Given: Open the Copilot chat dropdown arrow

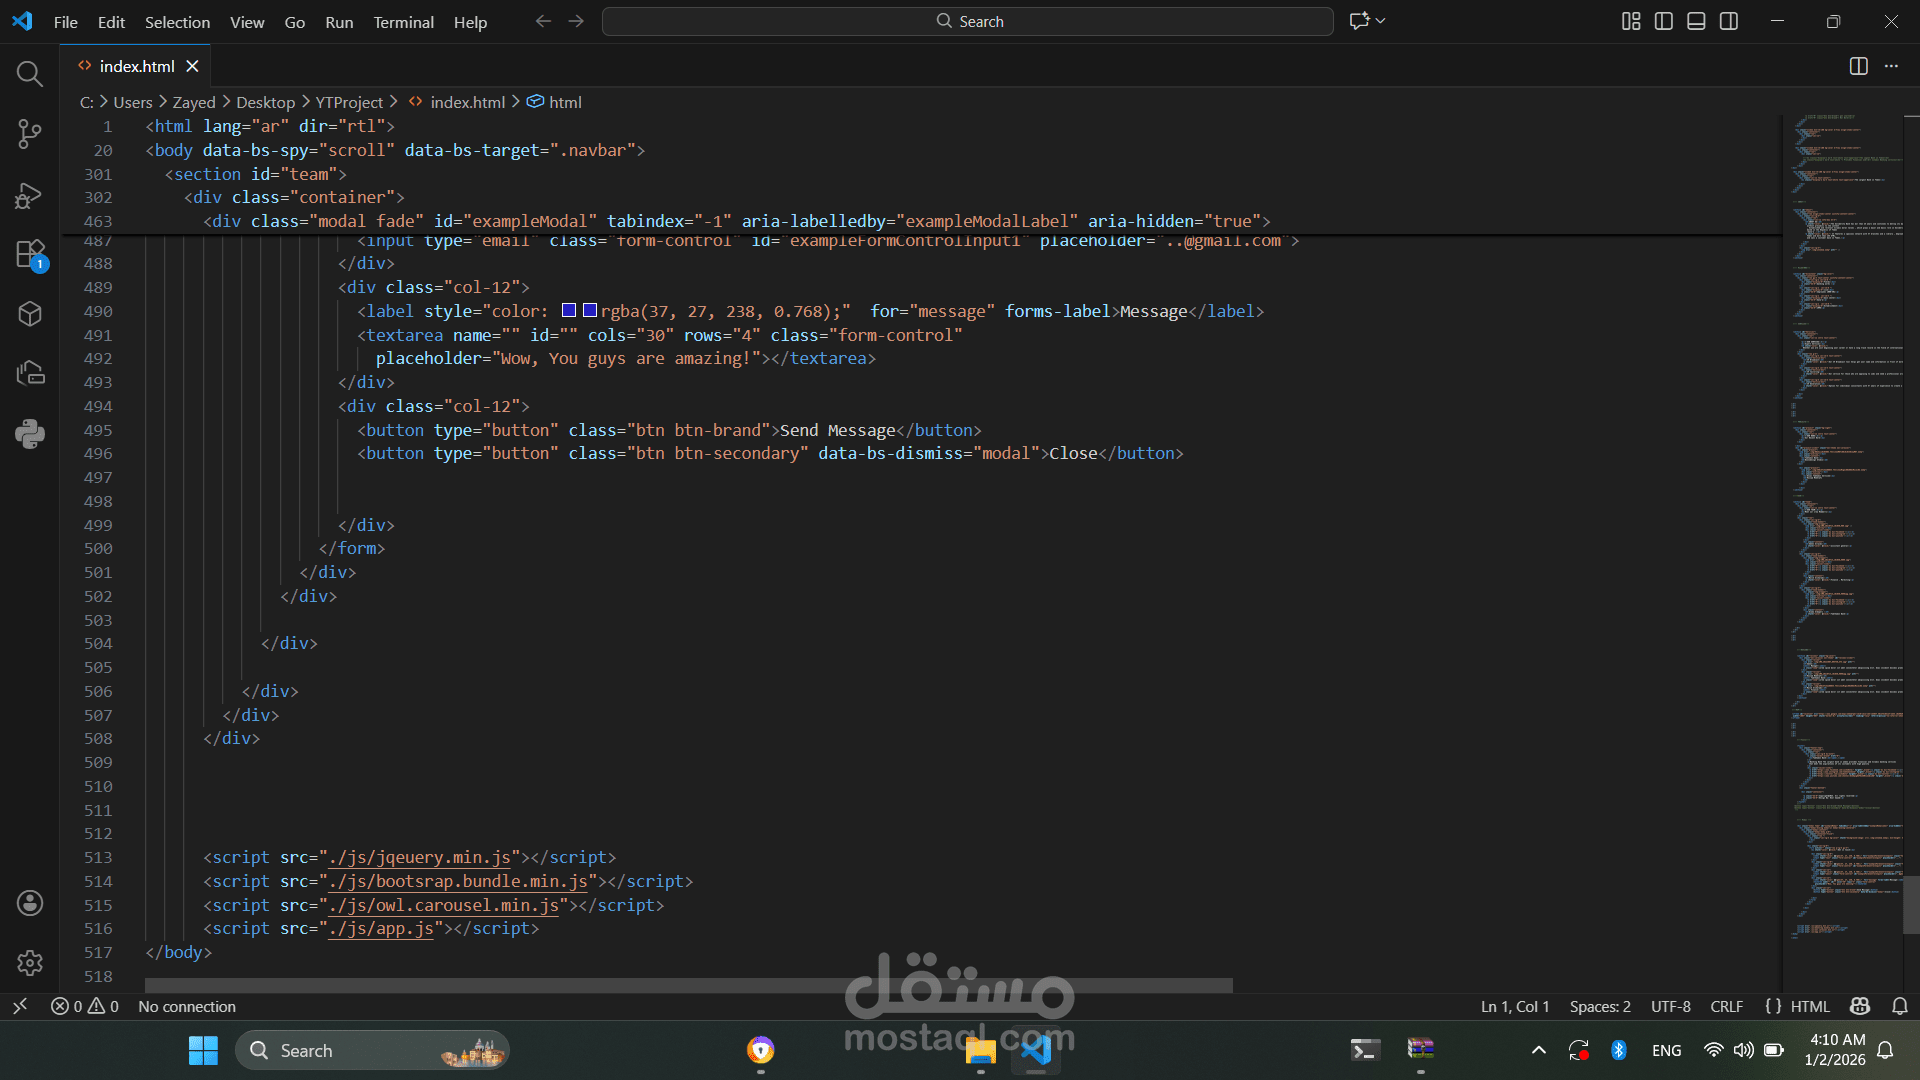Looking at the screenshot, I should coord(1381,21).
